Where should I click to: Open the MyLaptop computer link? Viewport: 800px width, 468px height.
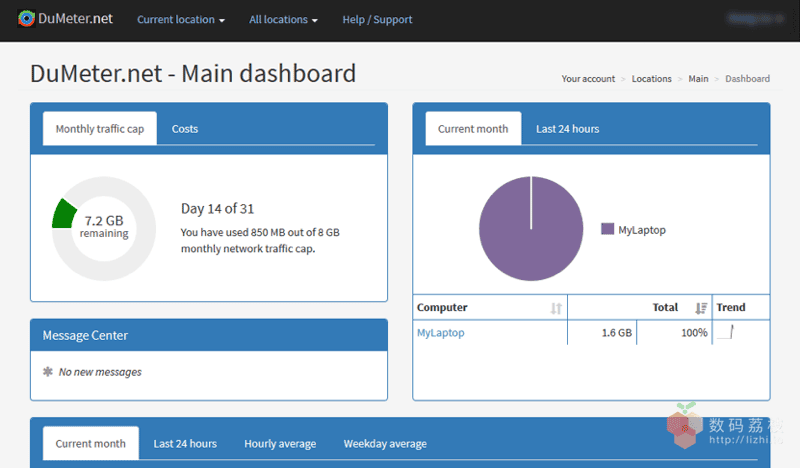tap(441, 333)
